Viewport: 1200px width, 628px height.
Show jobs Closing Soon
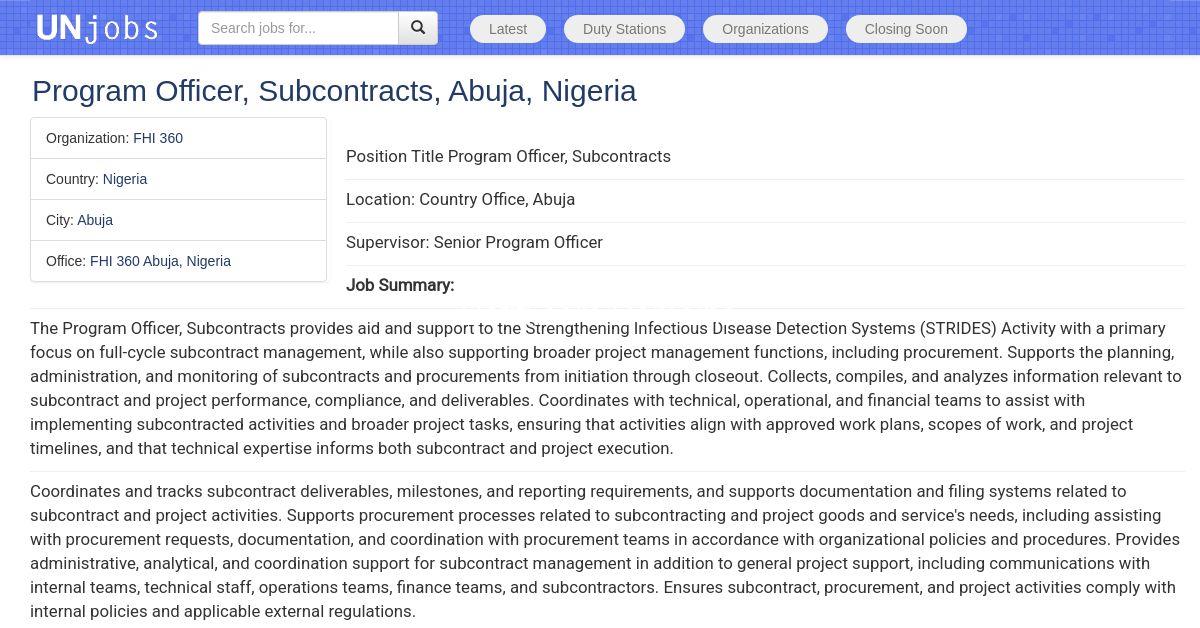coord(906,29)
